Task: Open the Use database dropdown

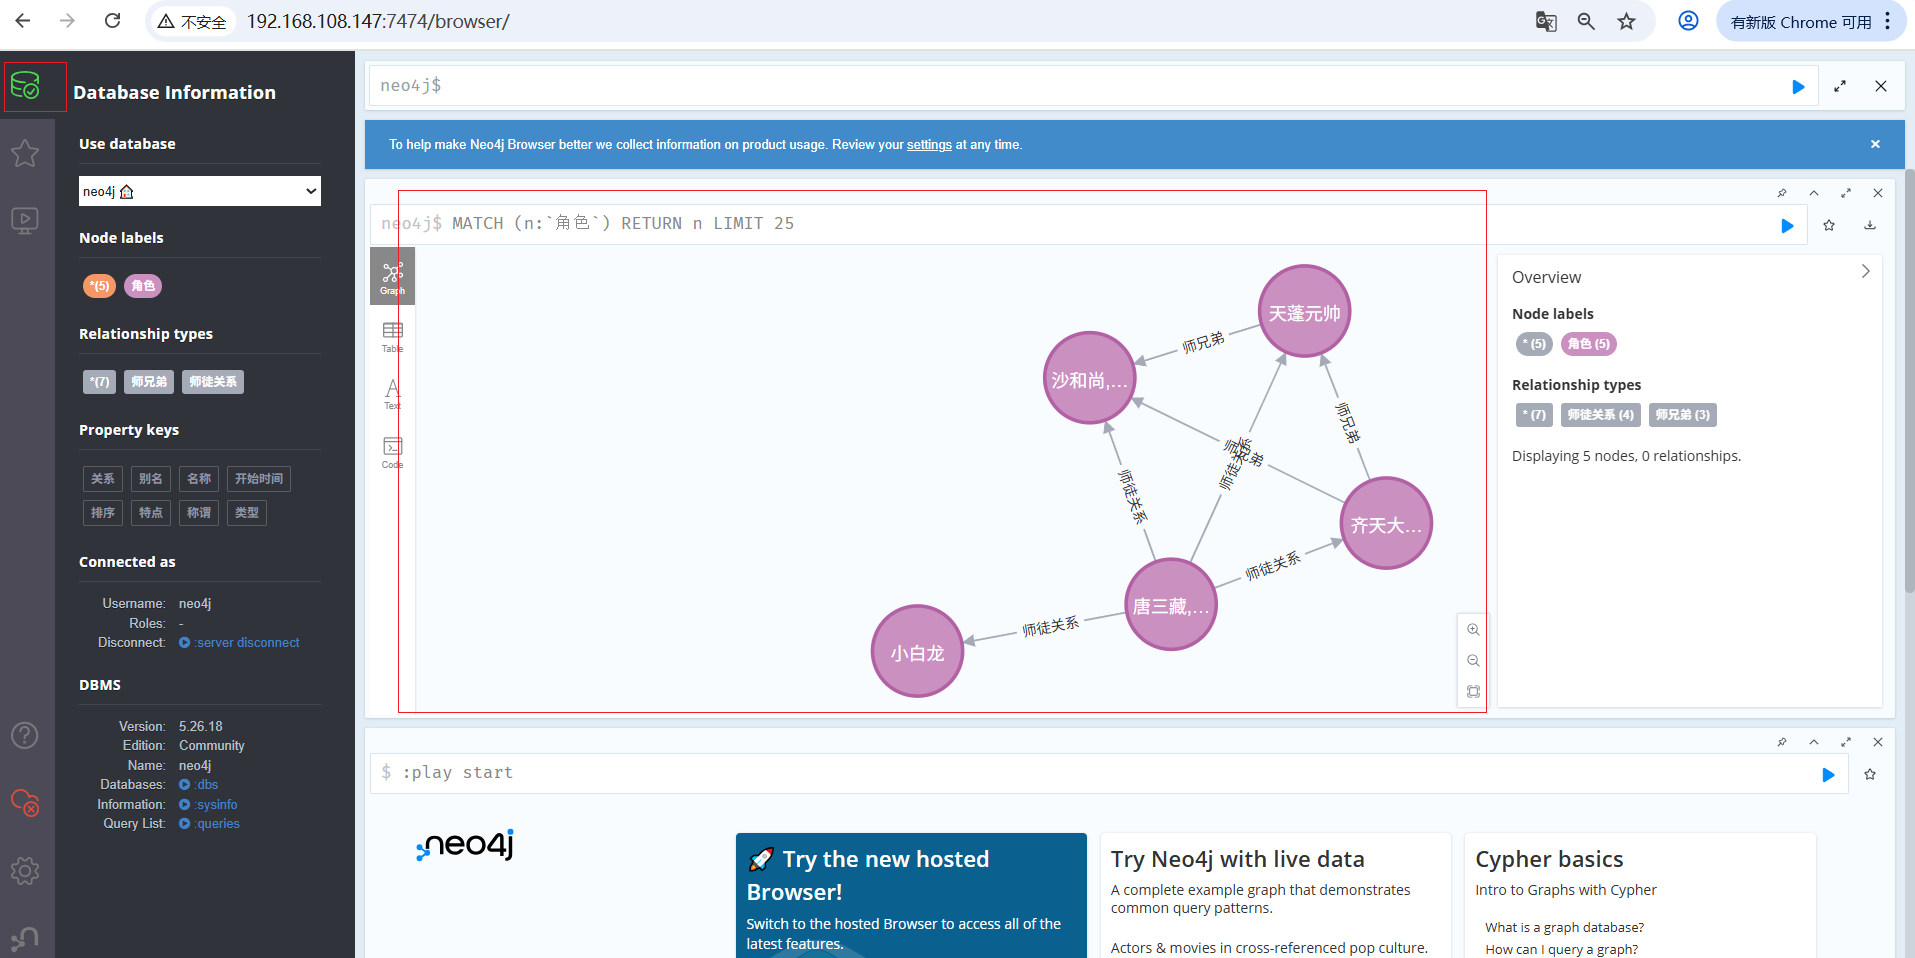Action: 200,191
